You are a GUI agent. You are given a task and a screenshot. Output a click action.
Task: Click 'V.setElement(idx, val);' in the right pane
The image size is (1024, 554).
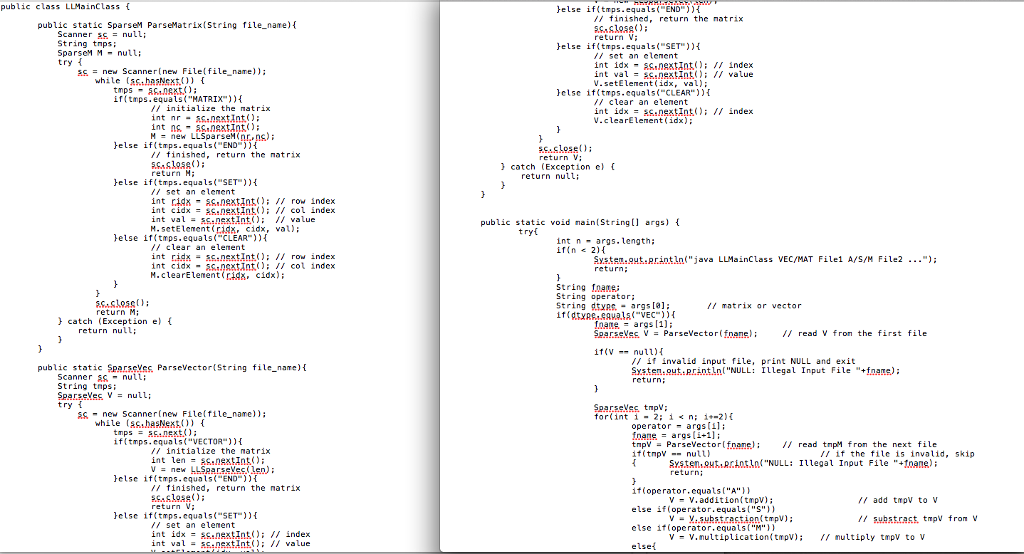(650, 84)
